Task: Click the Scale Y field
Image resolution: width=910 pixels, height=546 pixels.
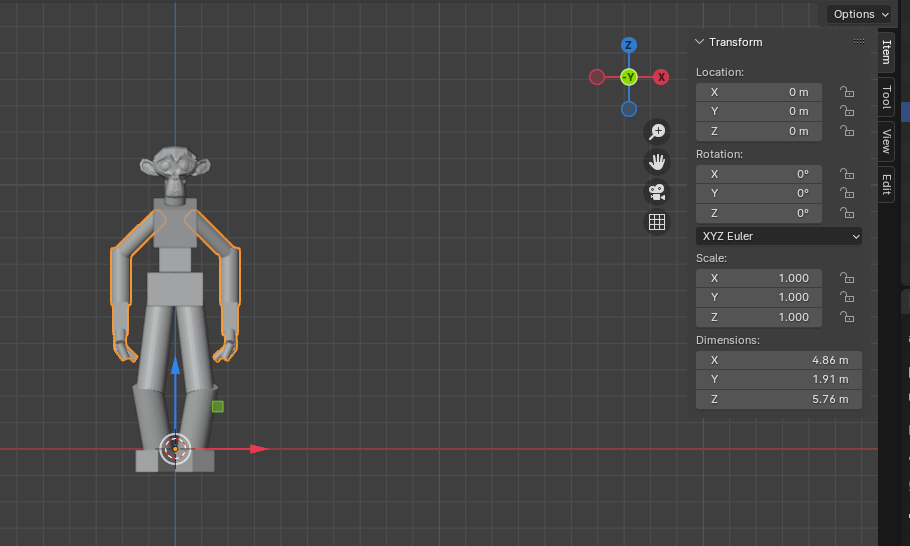Action: (x=759, y=297)
